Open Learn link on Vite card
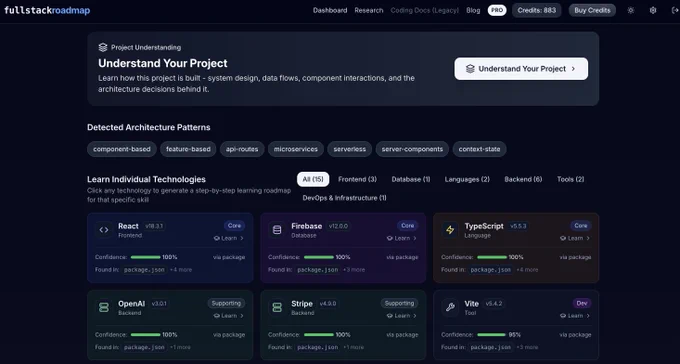The image size is (680, 364). (575, 316)
